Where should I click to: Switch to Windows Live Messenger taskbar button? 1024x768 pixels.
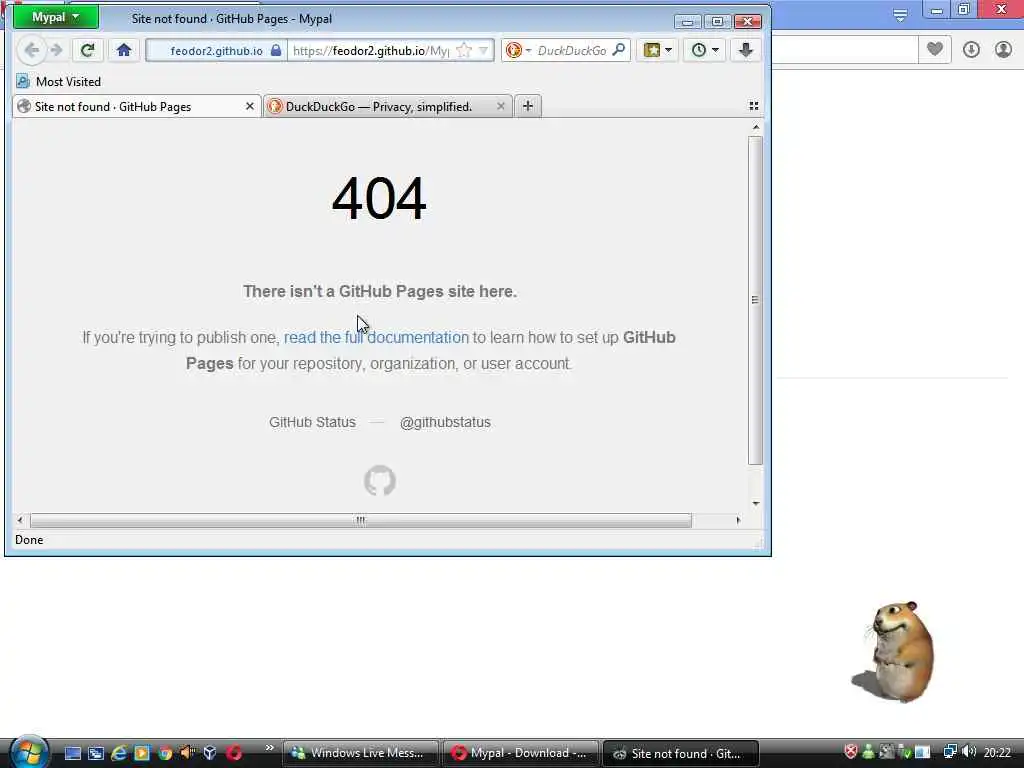pyautogui.click(x=360, y=753)
